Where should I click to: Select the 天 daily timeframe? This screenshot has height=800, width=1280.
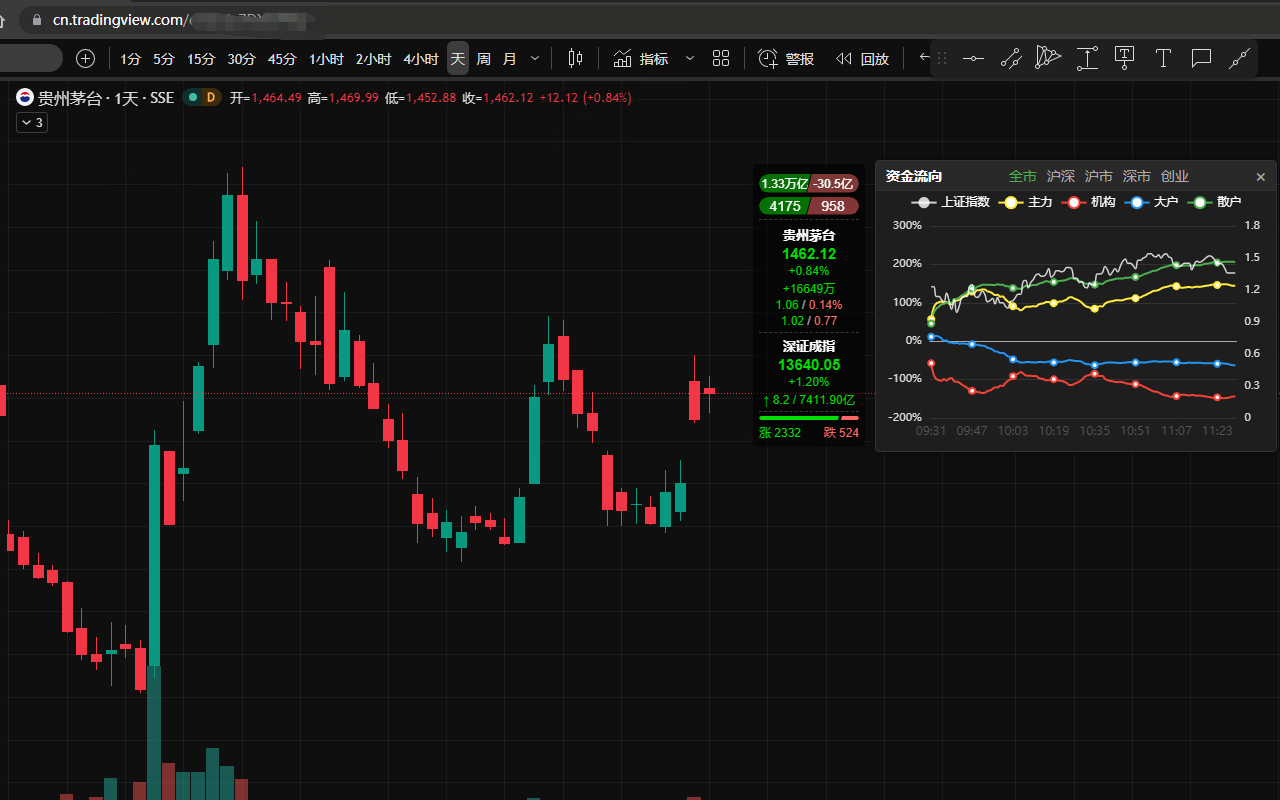pyautogui.click(x=458, y=59)
